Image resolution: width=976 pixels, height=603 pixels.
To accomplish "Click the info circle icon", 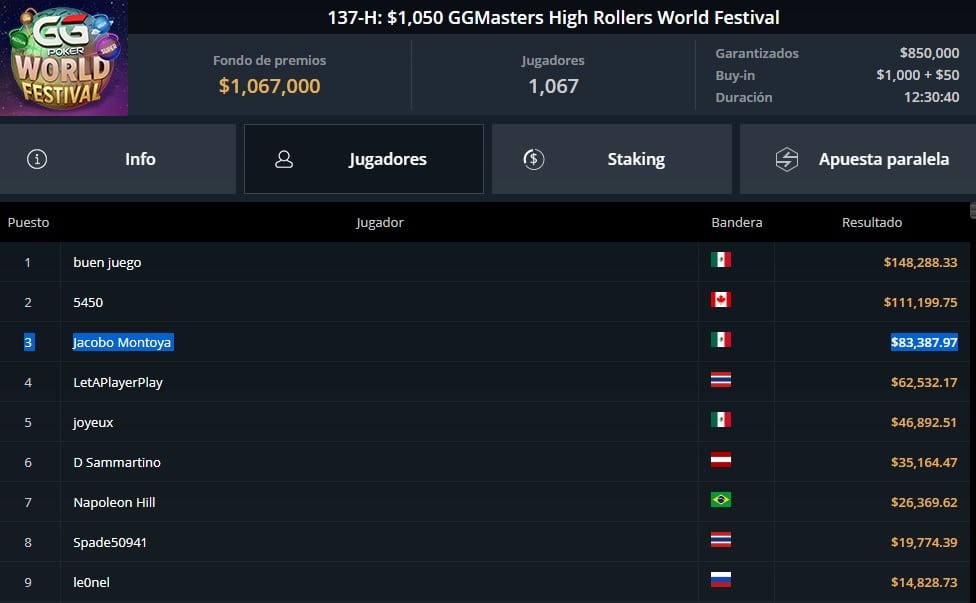I will pyautogui.click(x=37, y=159).
